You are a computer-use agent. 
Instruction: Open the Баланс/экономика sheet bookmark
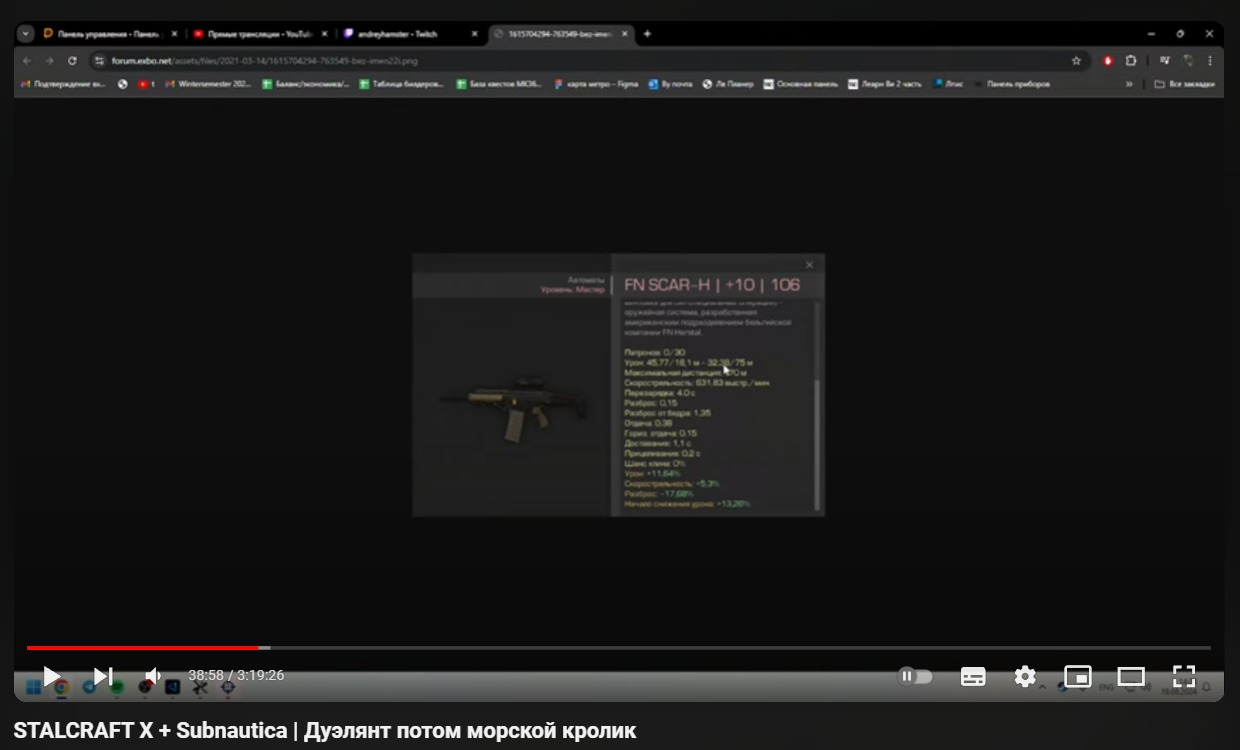coord(306,84)
